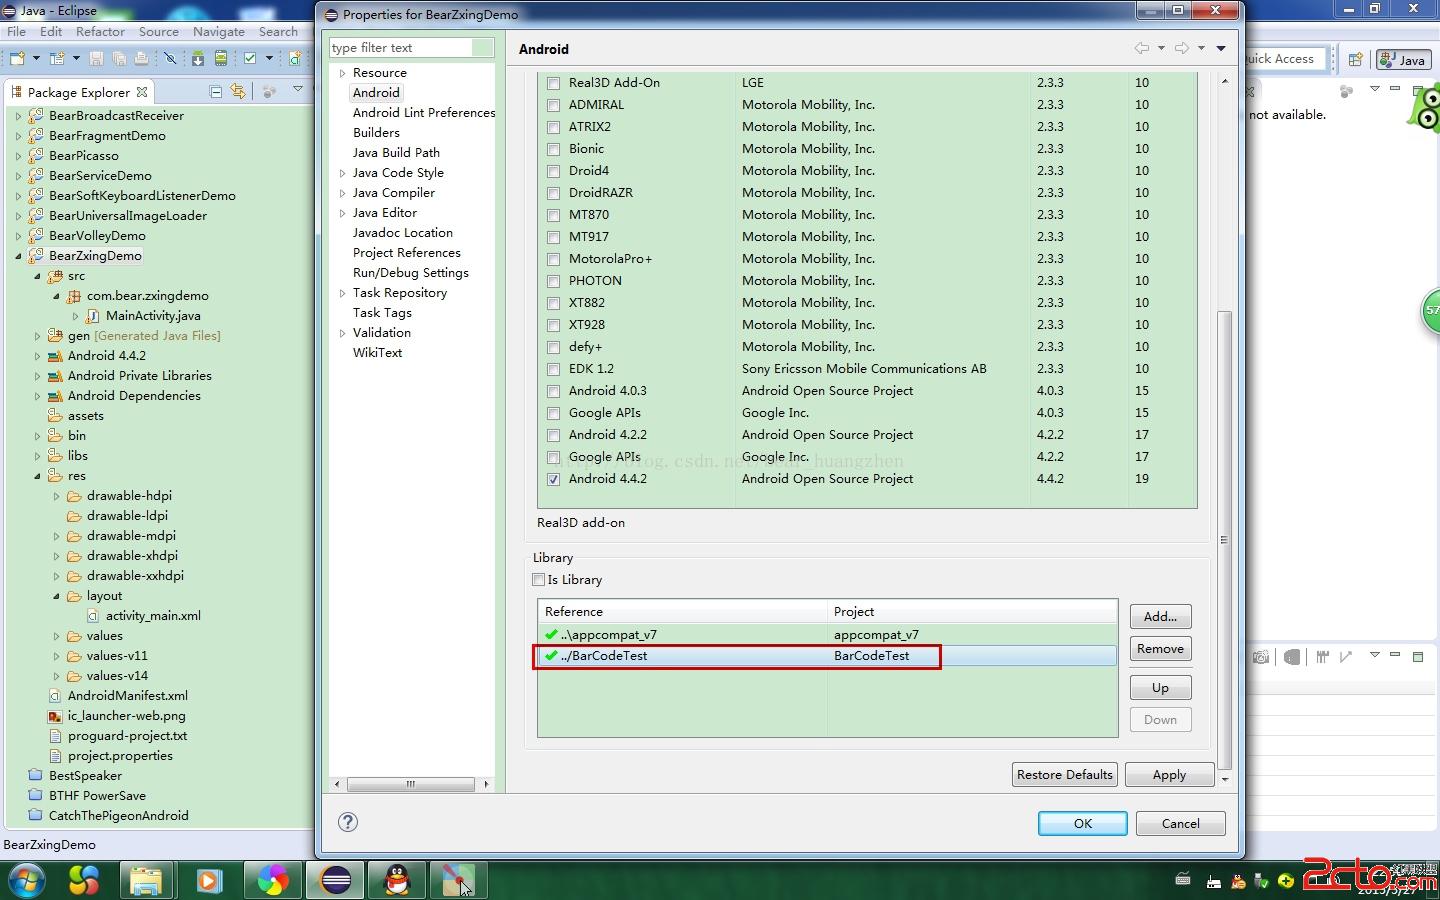
Task: Uncheck Android 4.4.2 build target
Action: (553, 479)
